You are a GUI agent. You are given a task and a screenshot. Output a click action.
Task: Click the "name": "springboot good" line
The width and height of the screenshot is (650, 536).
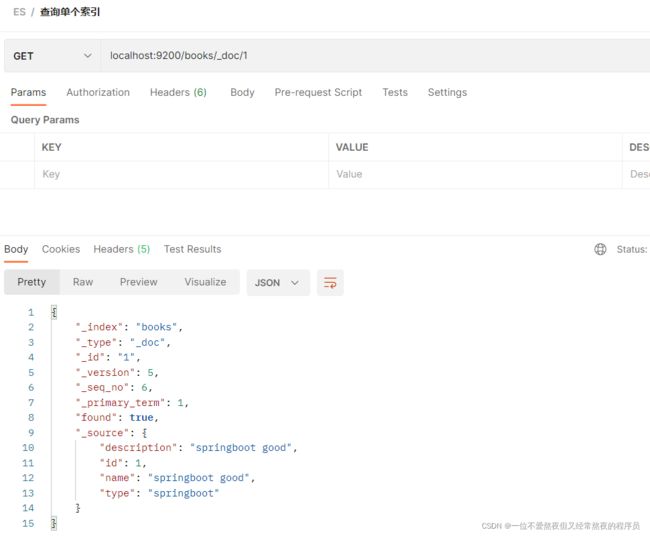coord(177,478)
